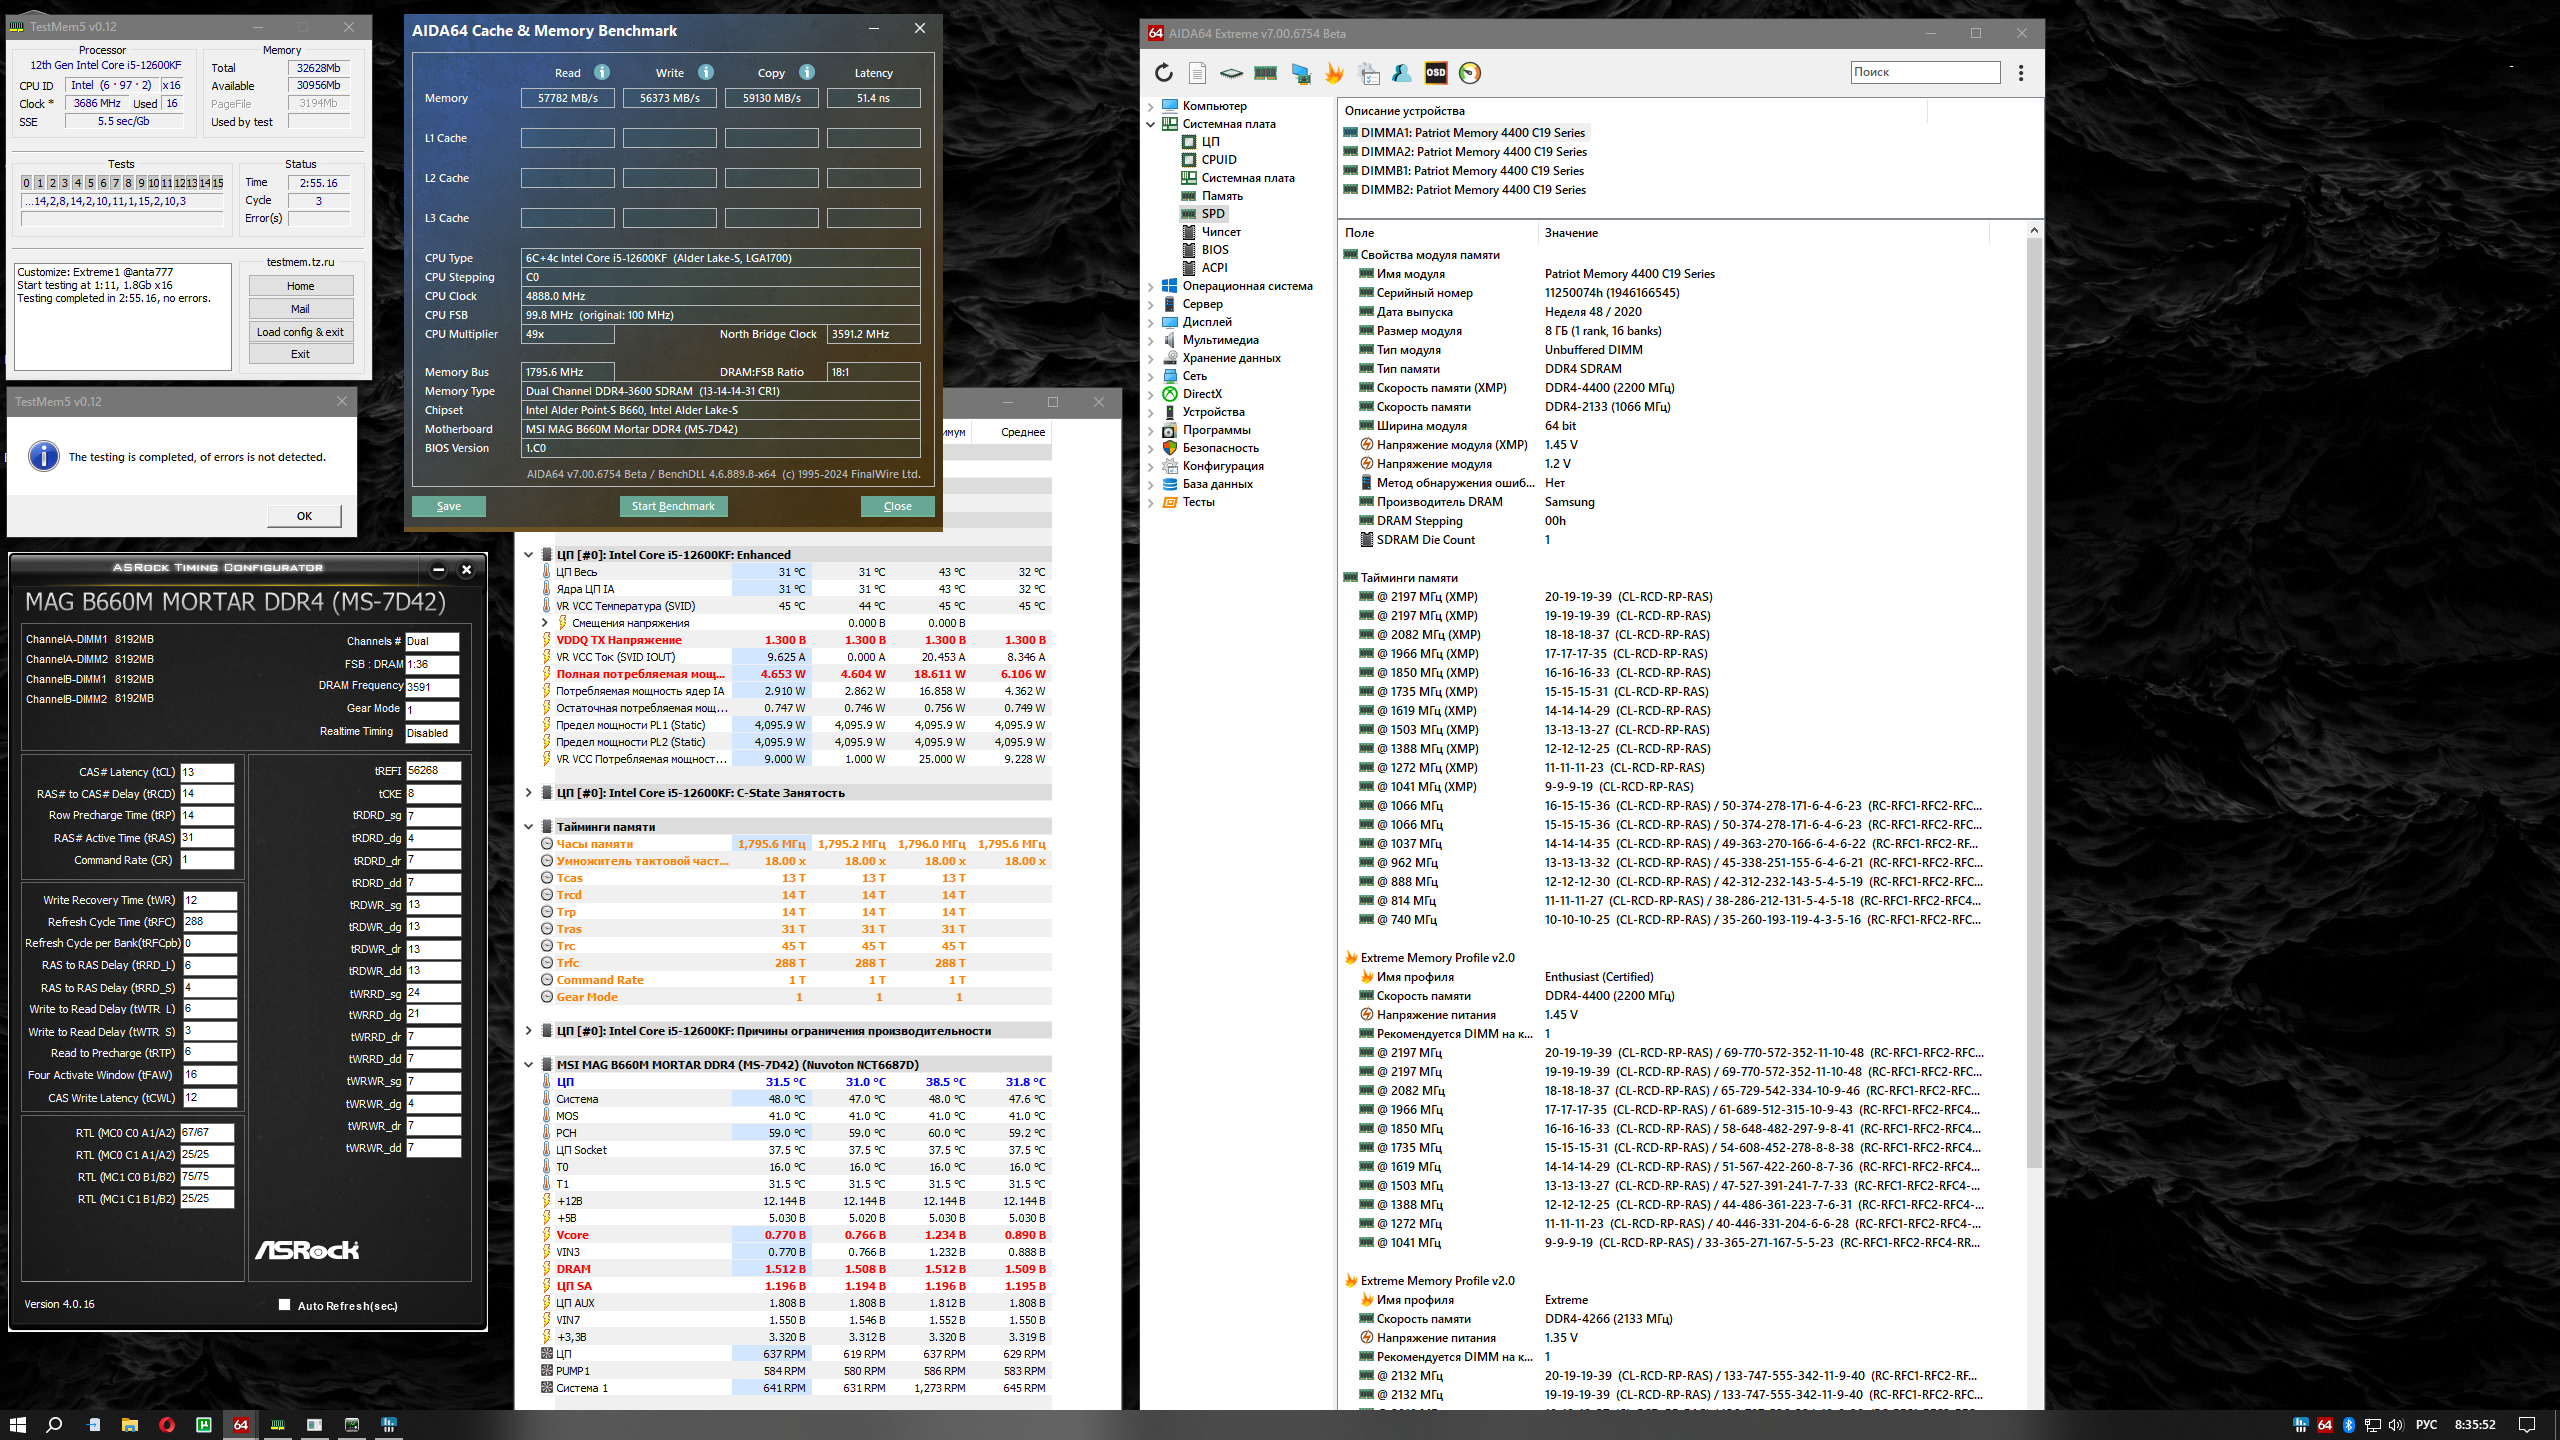This screenshot has height=1440, width=2560.
Task: Click the AIDA64 refresh toolbar icon
Action: pos(1163,73)
